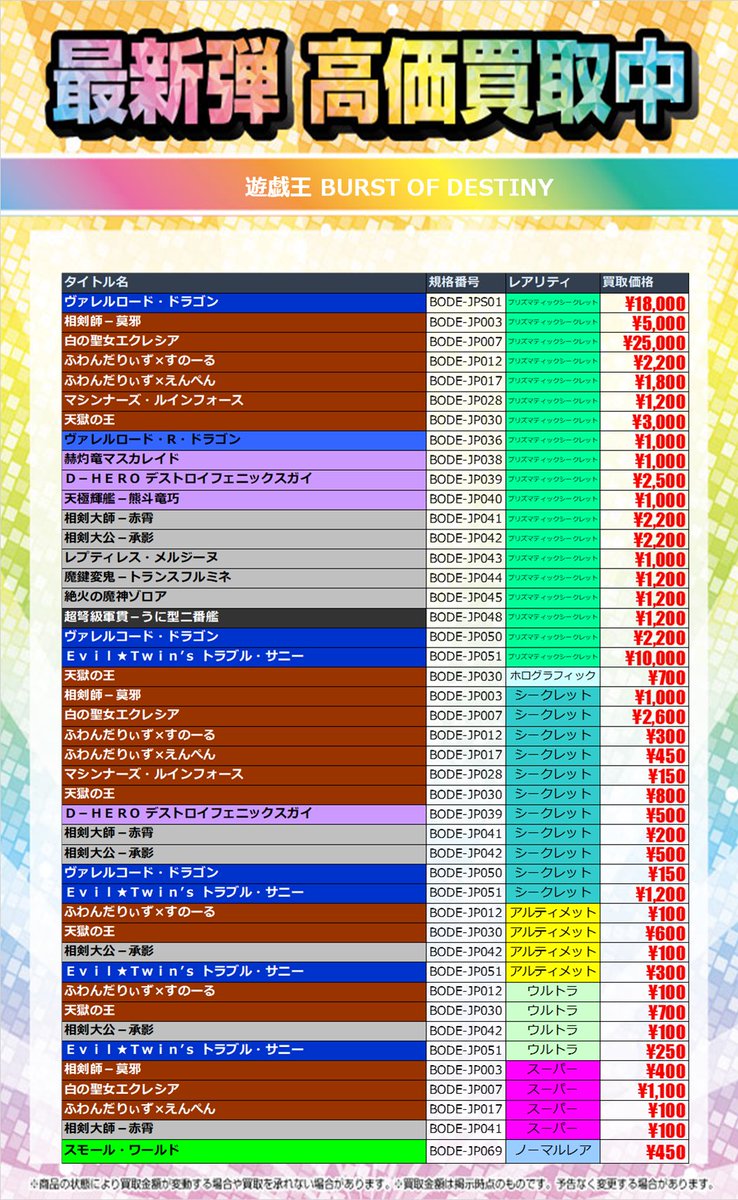This screenshot has height=1200, width=738.
Task: Click the BODE-JPS01 code cell
Action: (x=465, y=302)
